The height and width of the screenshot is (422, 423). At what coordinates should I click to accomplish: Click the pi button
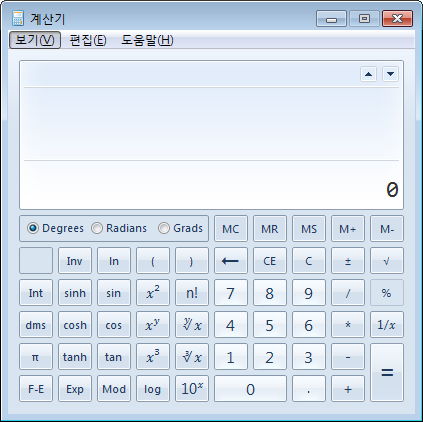tap(36, 357)
